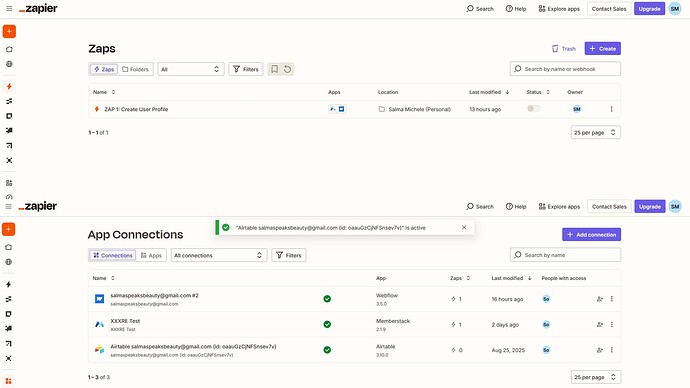
Task: Click orange plus button in Zaps page sidebar
Action: pos(9,31)
